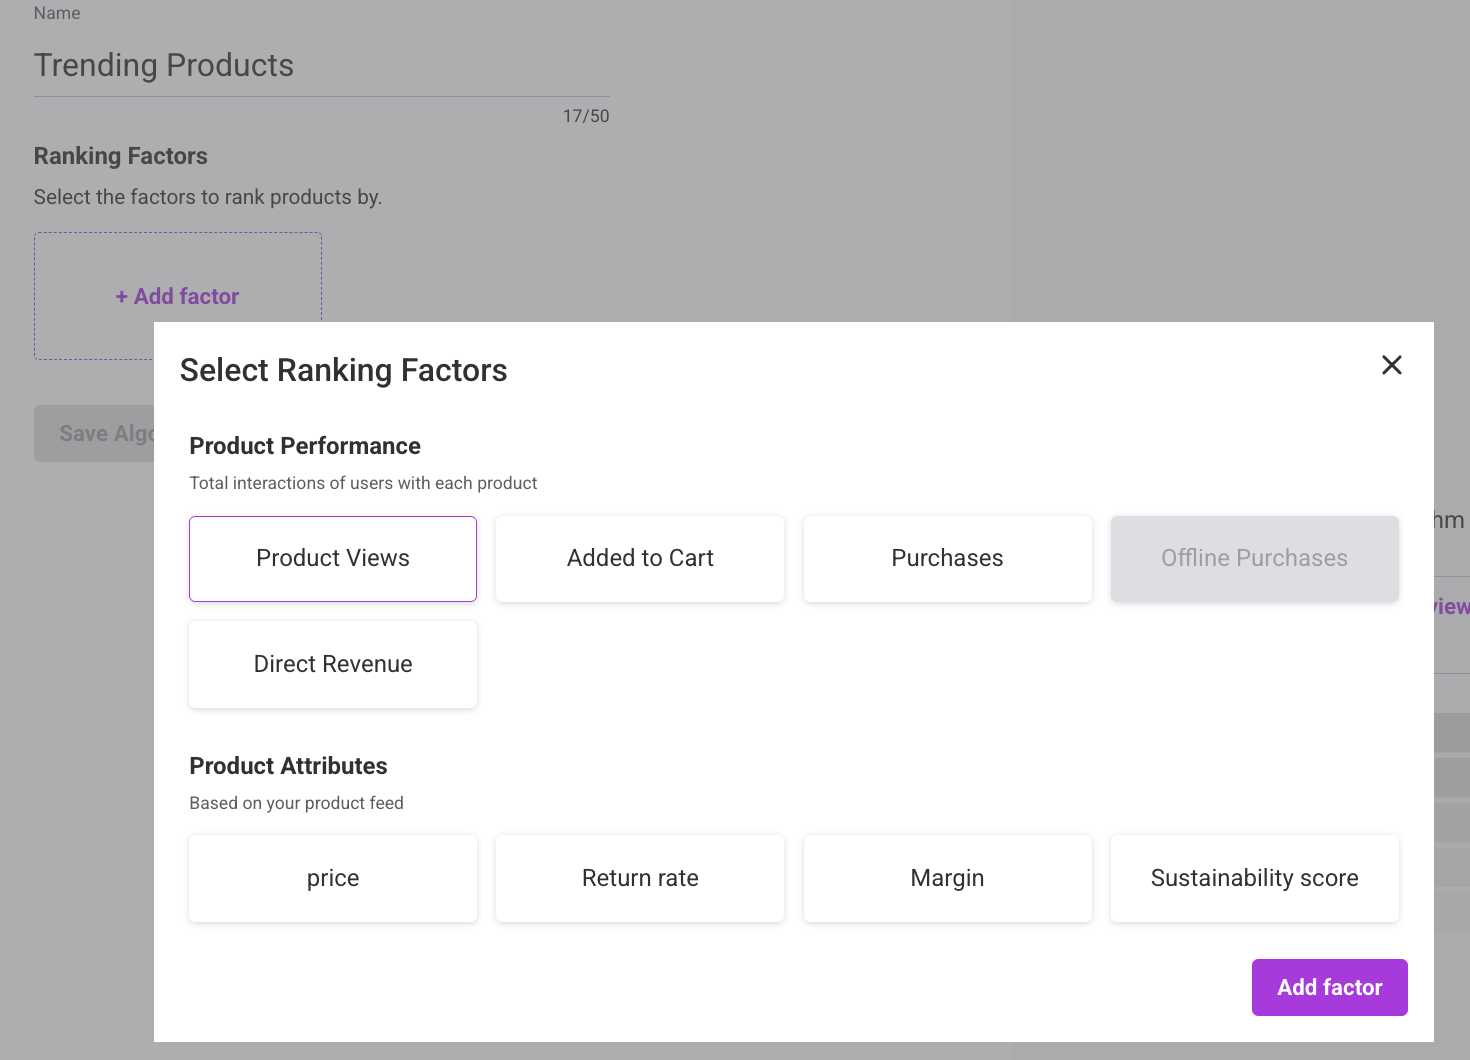Pick the Return rate attribute

640,878
